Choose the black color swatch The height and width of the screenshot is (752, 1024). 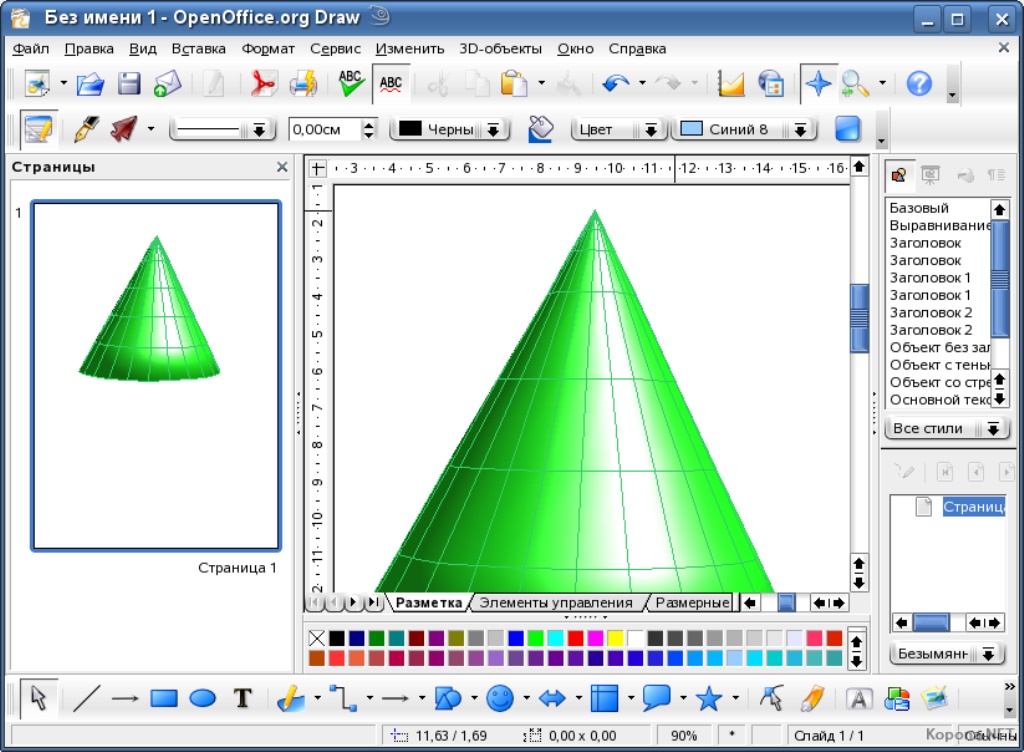(336, 638)
